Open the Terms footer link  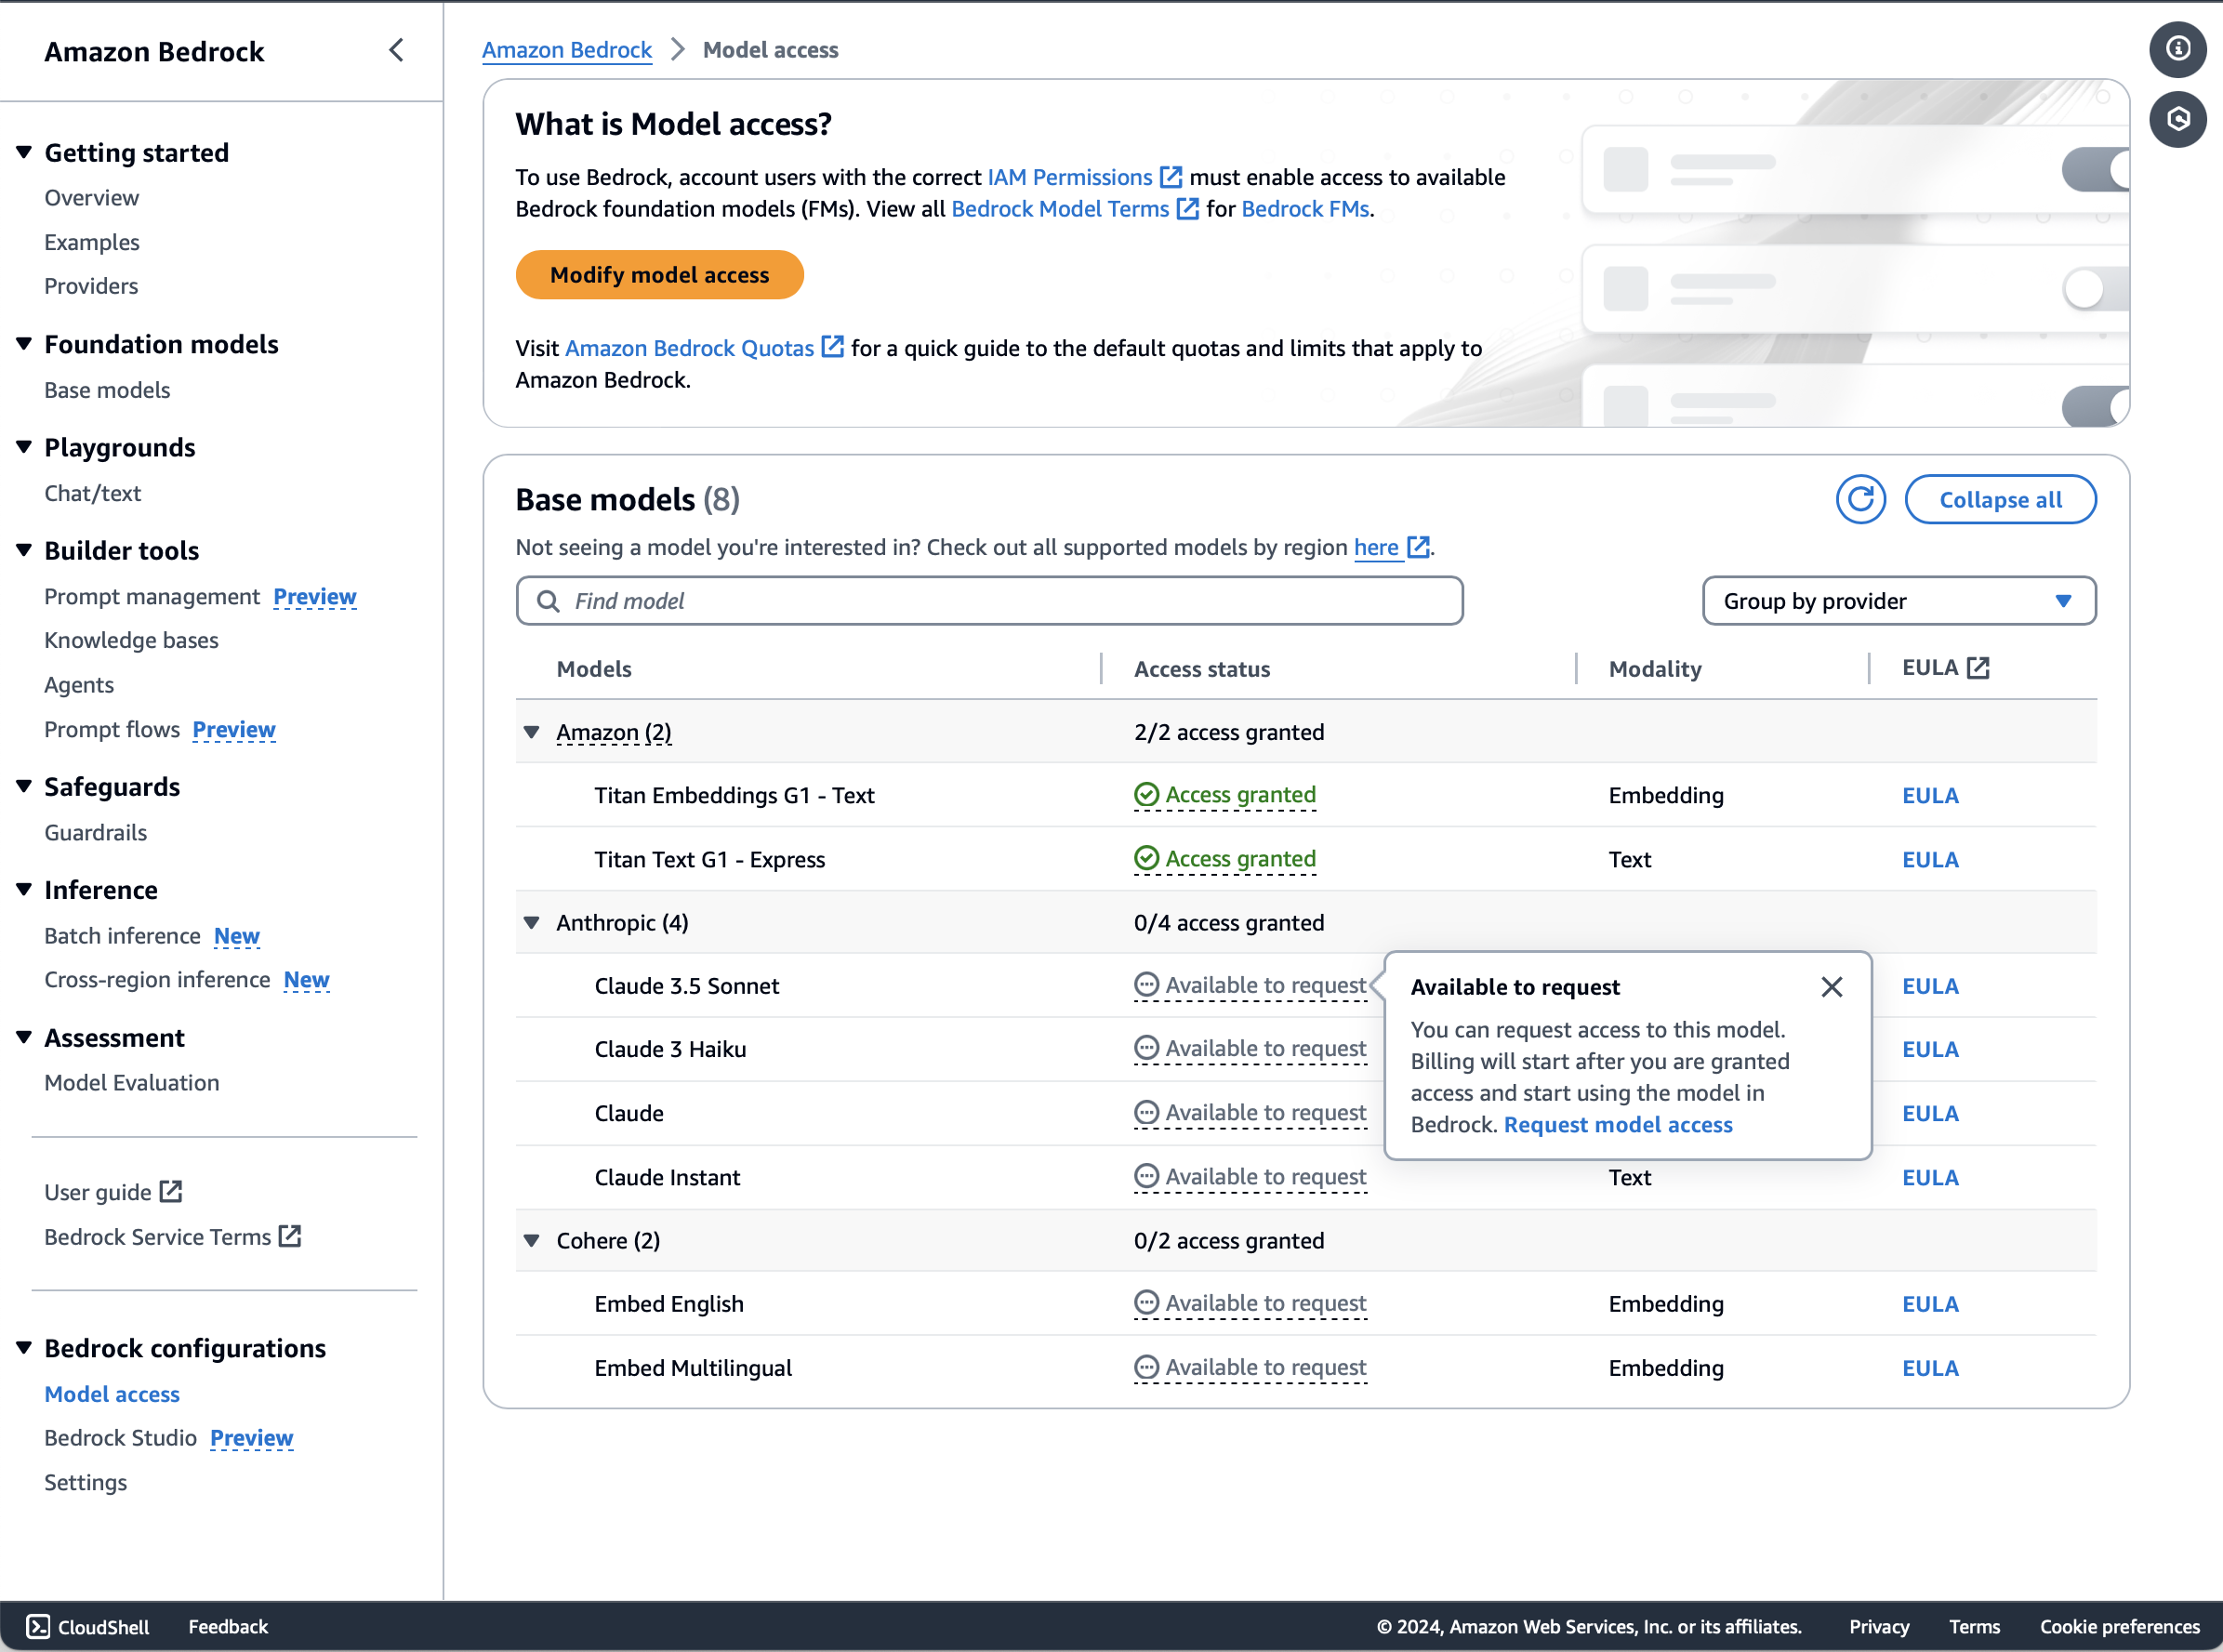(x=1973, y=1627)
